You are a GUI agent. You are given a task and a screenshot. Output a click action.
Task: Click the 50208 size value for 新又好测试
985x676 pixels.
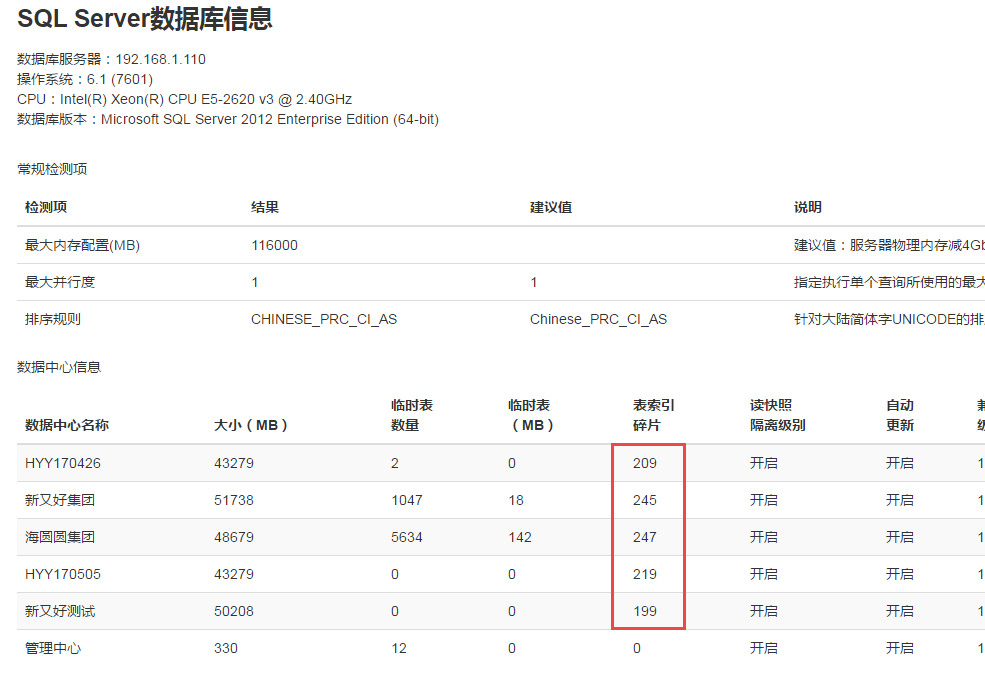click(234, 611)
